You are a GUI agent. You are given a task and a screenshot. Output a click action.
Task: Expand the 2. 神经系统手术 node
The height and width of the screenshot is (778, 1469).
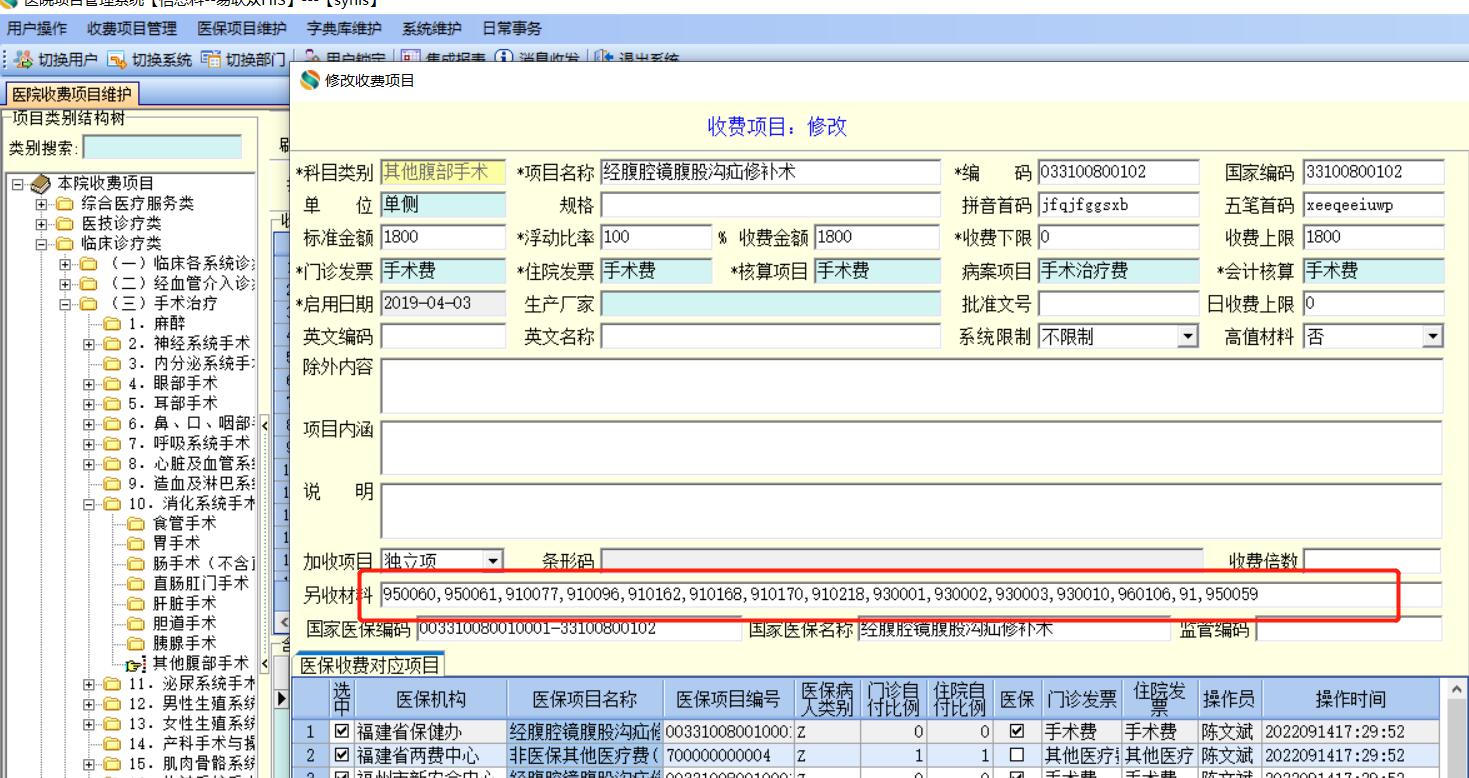[x=89, y=344]
